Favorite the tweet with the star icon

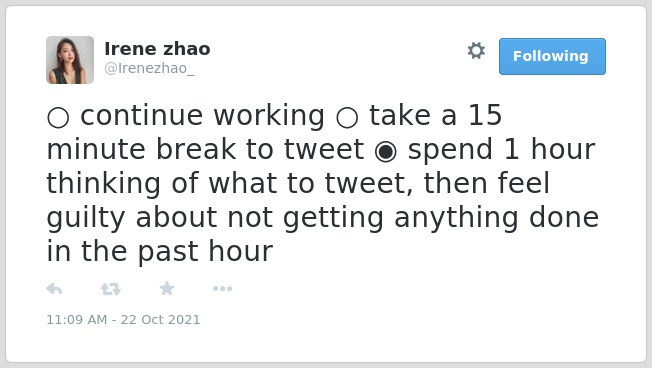coord(167,288)
